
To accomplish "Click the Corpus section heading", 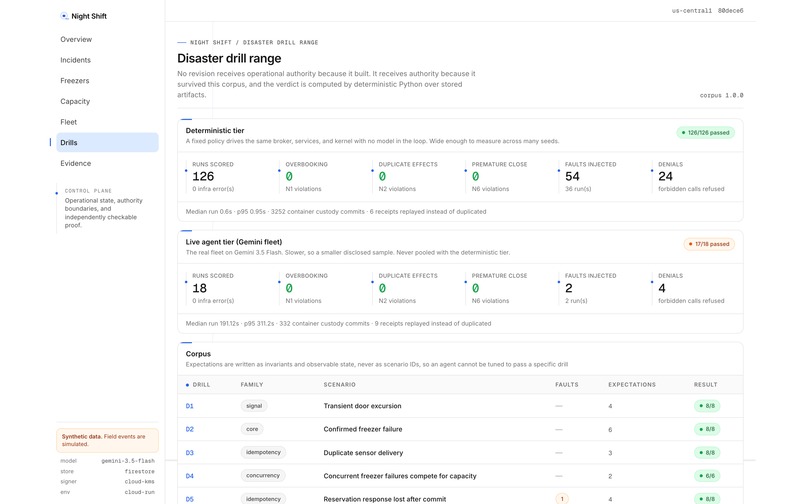I will [x=198, y=354].
